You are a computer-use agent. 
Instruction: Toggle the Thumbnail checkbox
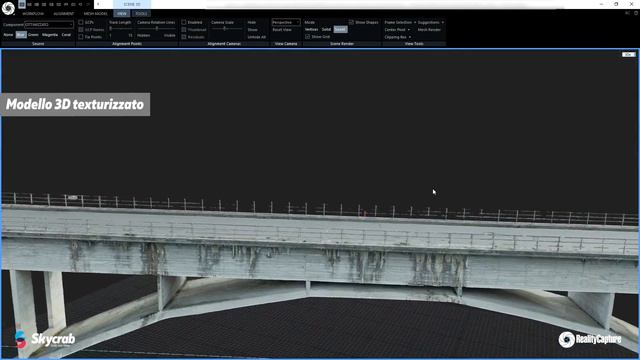(184, 29)
